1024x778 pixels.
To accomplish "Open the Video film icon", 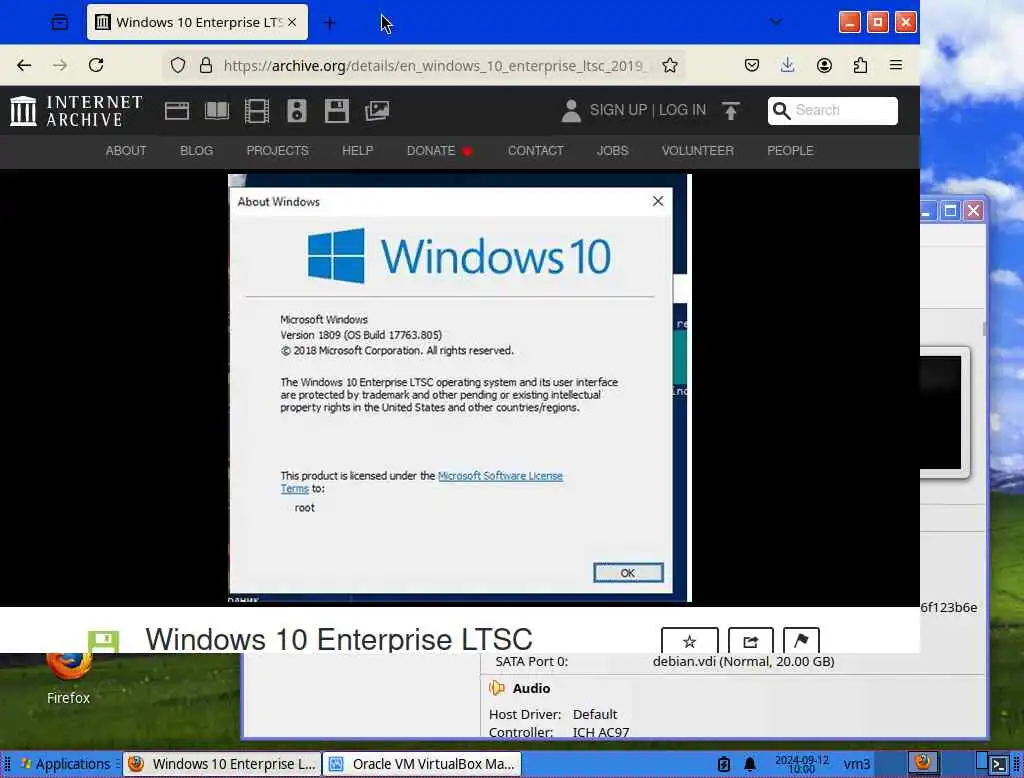I will (257, 110).
